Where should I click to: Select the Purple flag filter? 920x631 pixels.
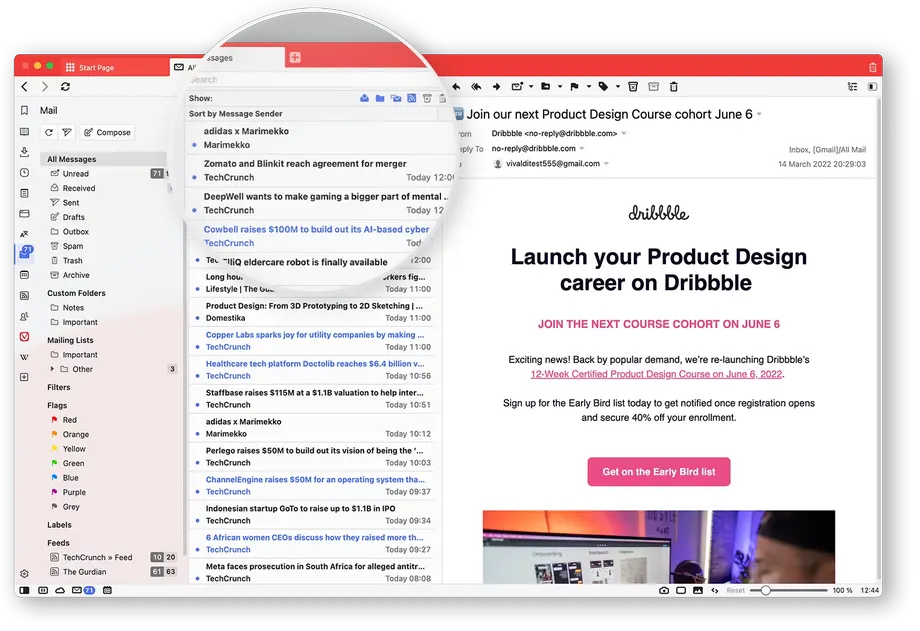74,492
